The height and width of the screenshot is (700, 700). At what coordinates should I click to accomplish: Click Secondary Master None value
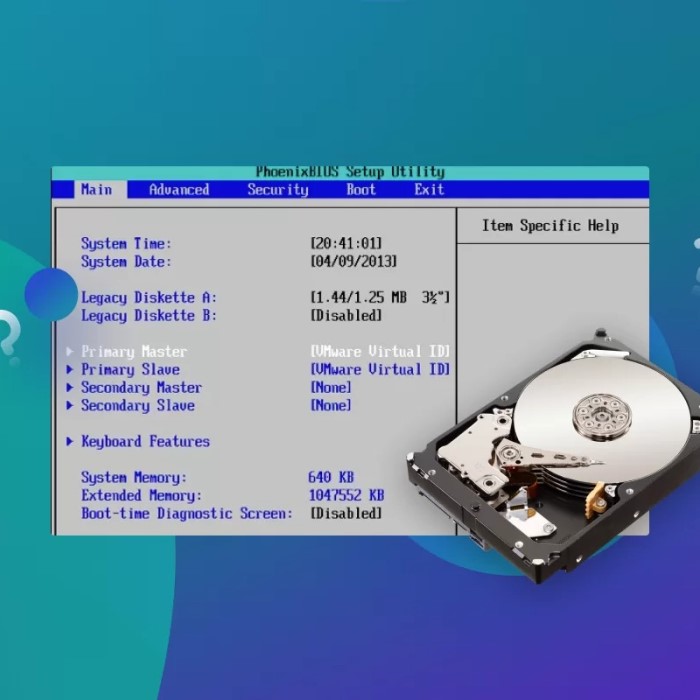coord(331,388)
